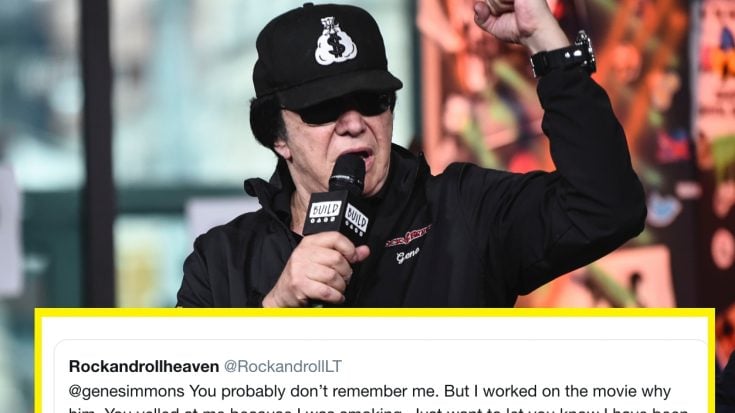735x413 pixels.
Task: Click the dark sunglasses on the man's face
Action: click(344, 107)
